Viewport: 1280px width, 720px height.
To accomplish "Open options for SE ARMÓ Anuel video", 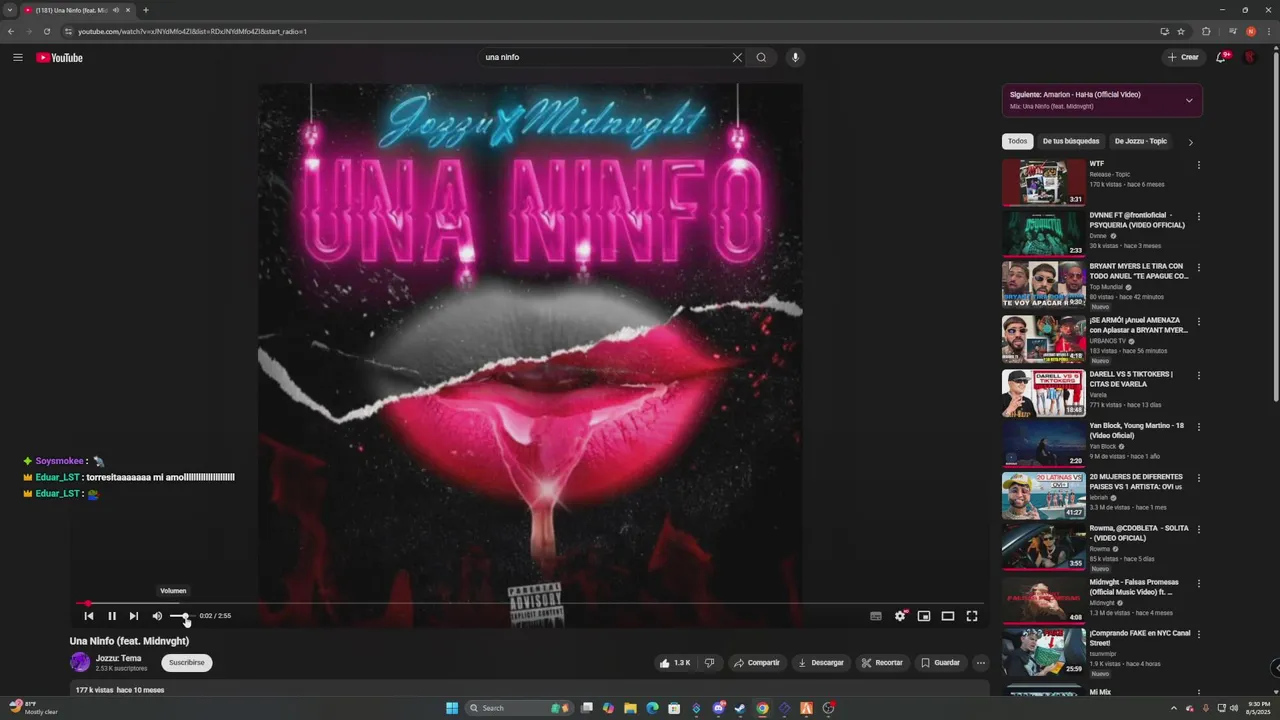I will click(x=1199, y=322).
